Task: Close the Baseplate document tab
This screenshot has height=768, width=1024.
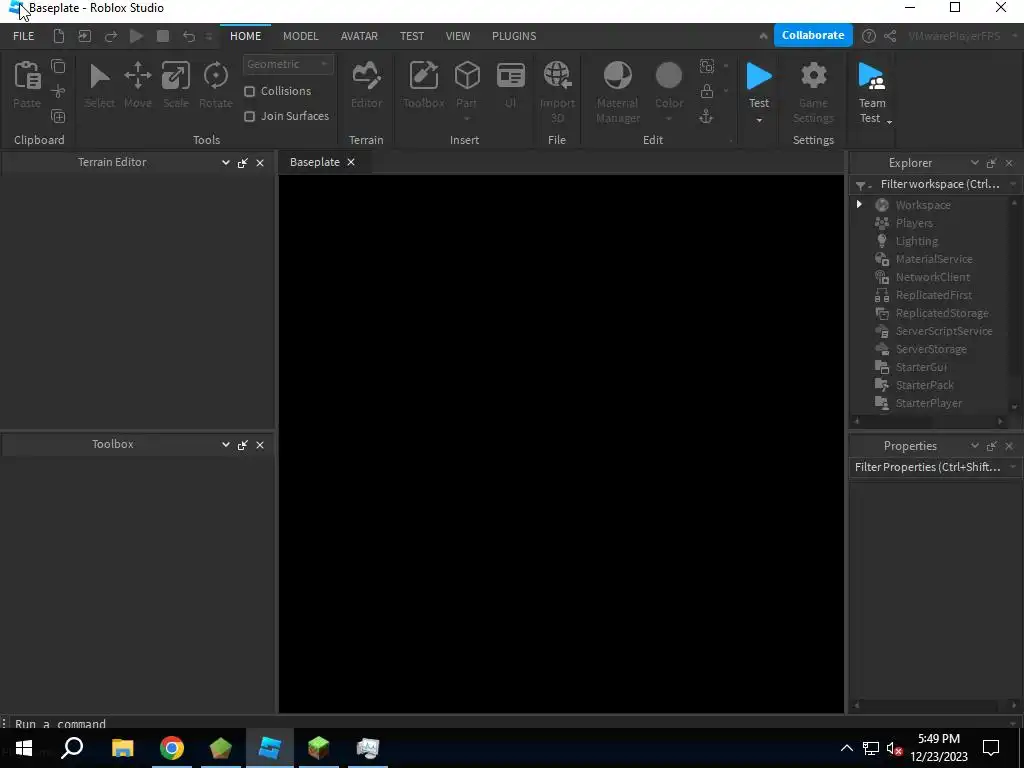Action: coord(351,162)
